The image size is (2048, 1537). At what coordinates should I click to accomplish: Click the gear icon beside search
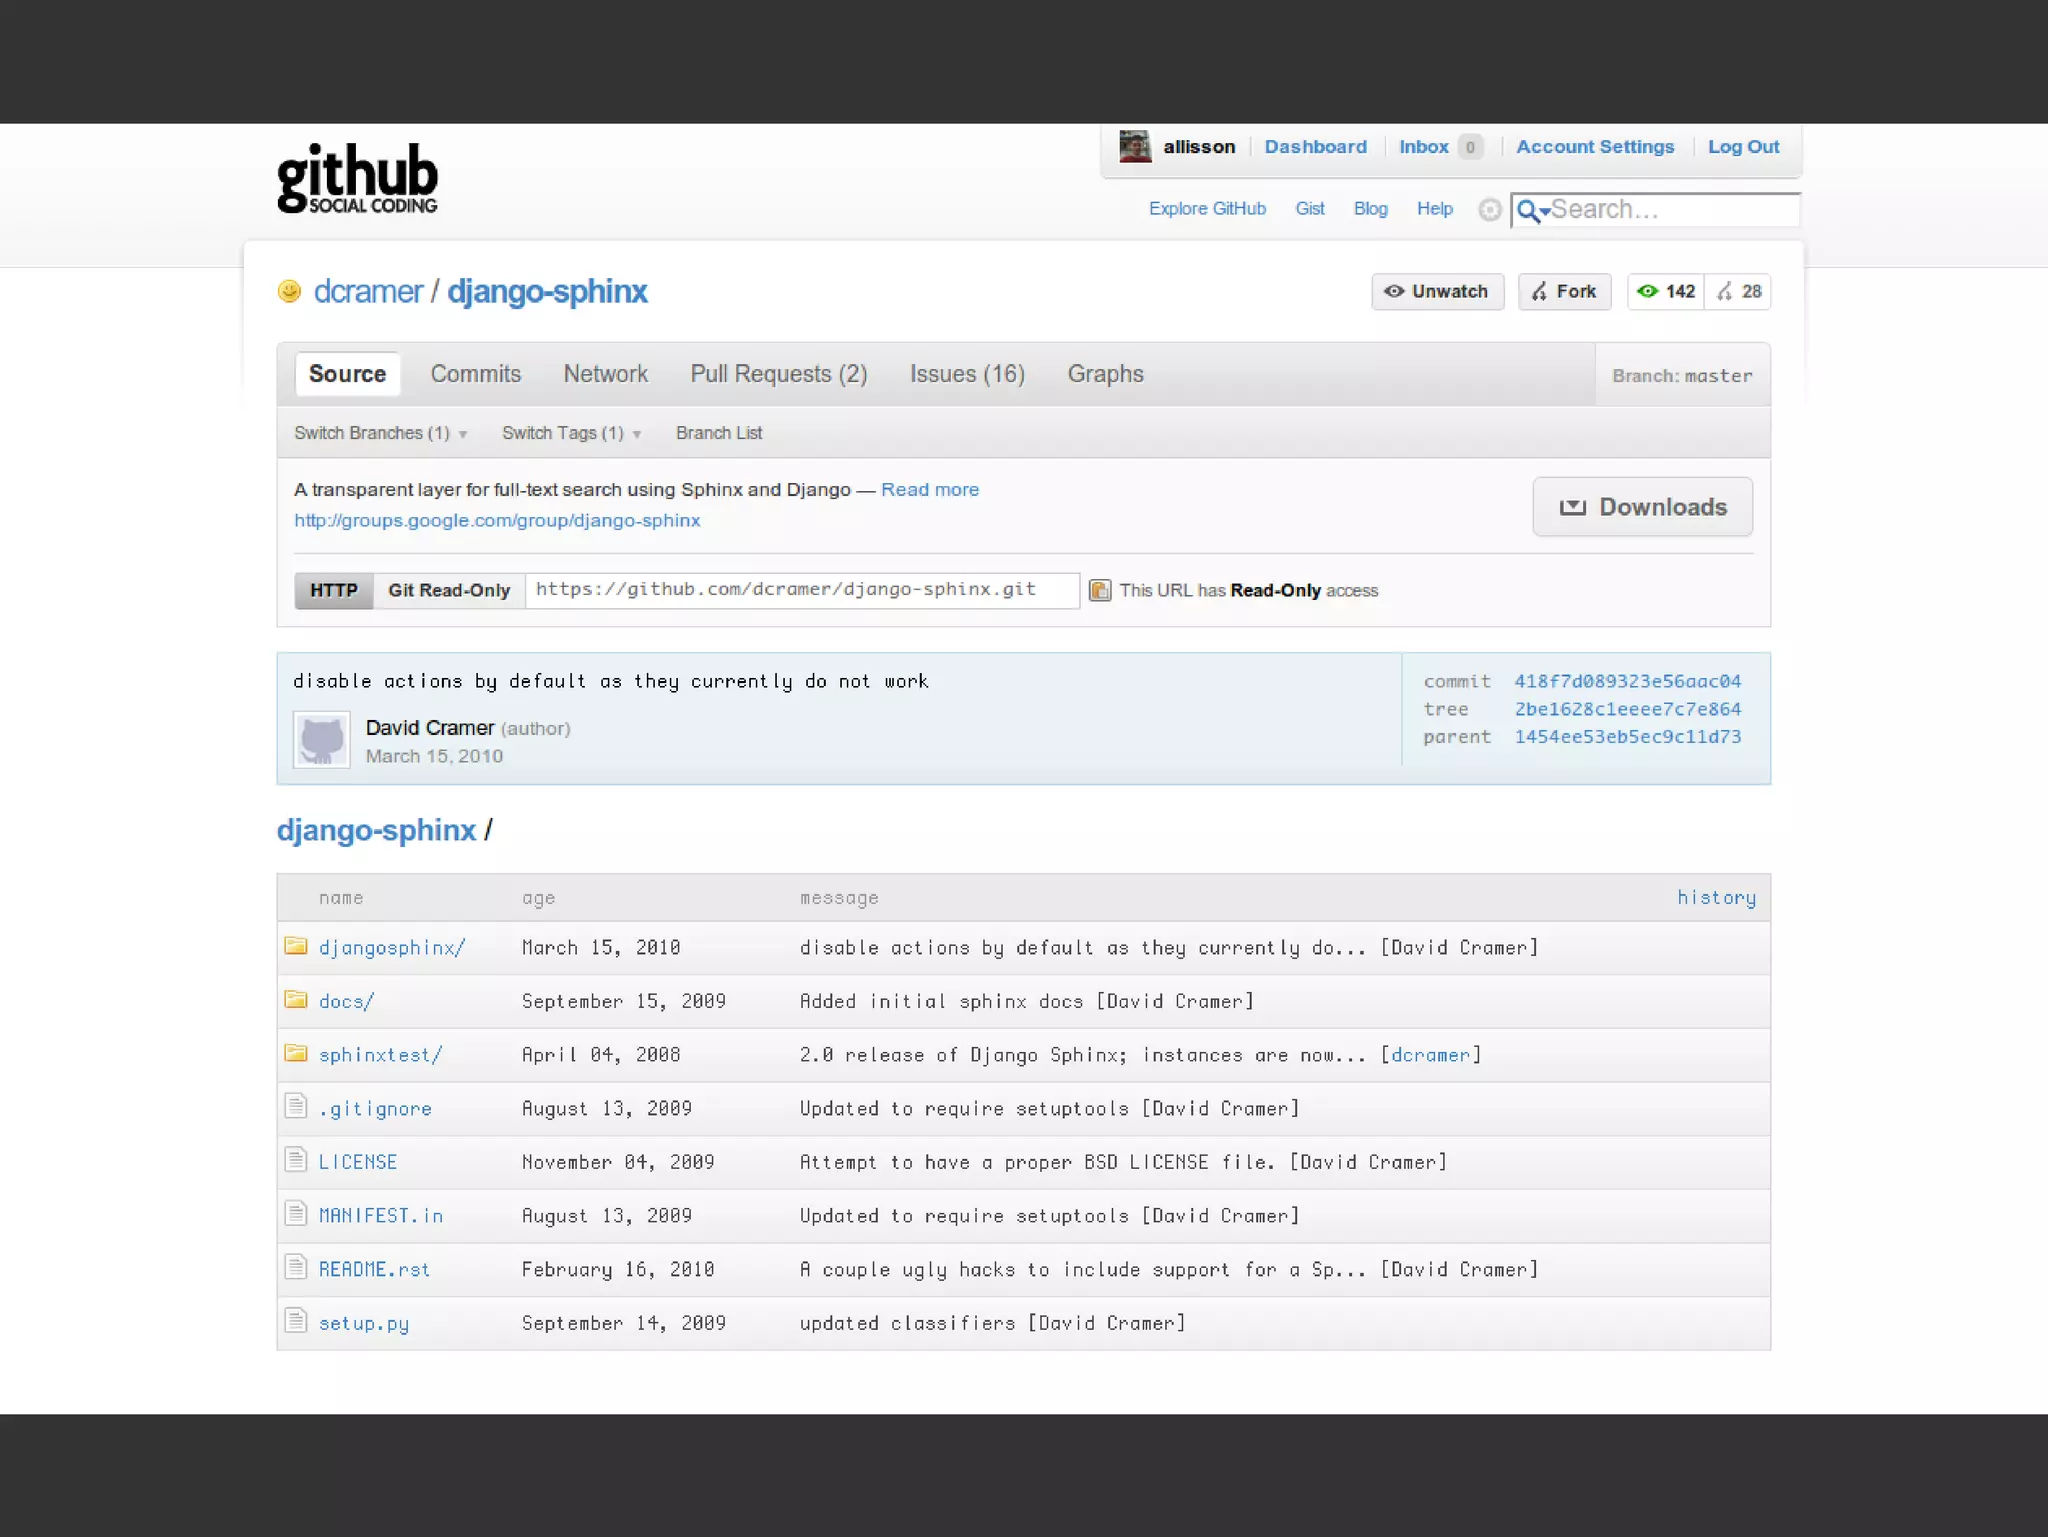[x=1489, y=210]
